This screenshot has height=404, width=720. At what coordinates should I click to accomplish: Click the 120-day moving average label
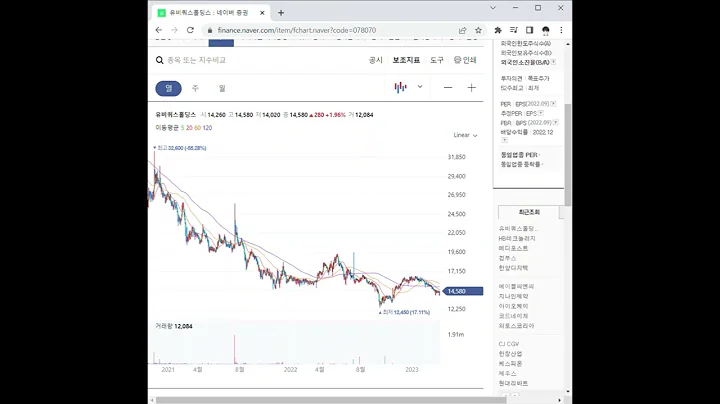pos(208,128)
